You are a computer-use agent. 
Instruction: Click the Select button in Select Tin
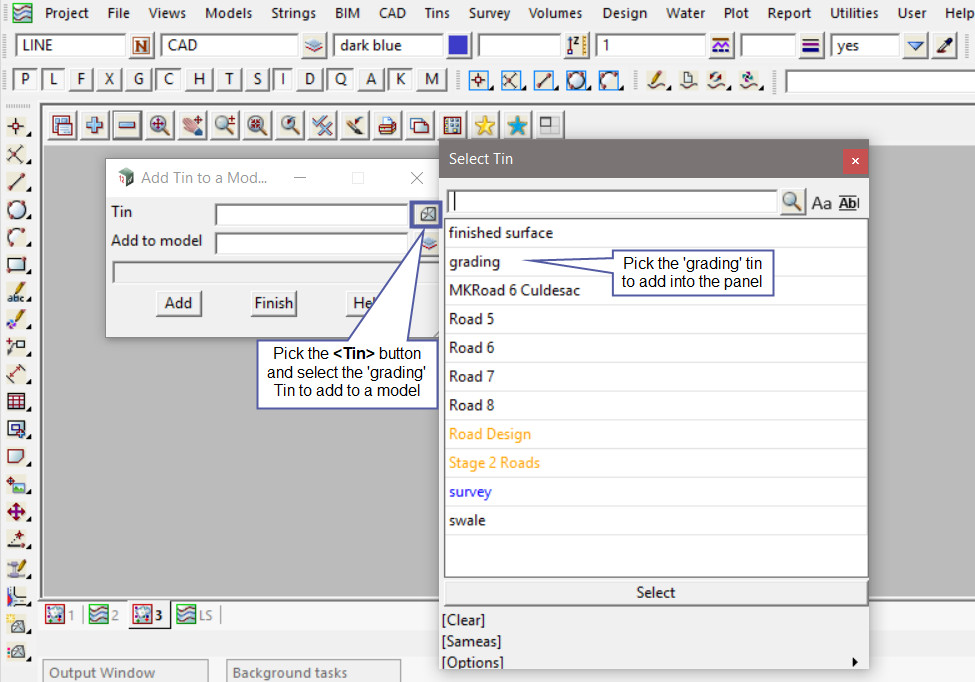655,592
